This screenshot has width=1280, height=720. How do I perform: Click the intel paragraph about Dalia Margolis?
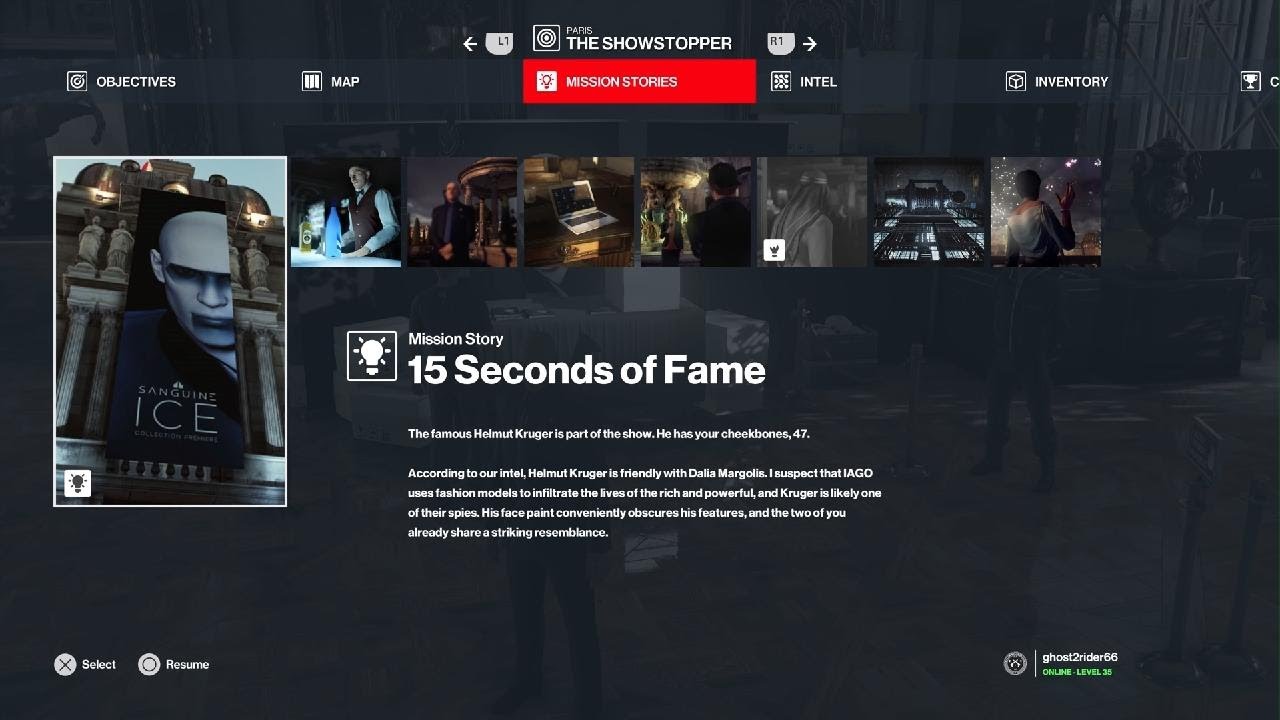click(645, 503)
